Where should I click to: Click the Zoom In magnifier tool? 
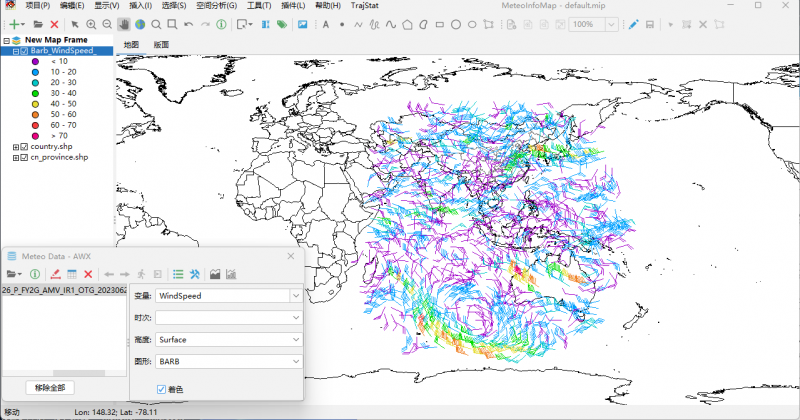[91, 23]
